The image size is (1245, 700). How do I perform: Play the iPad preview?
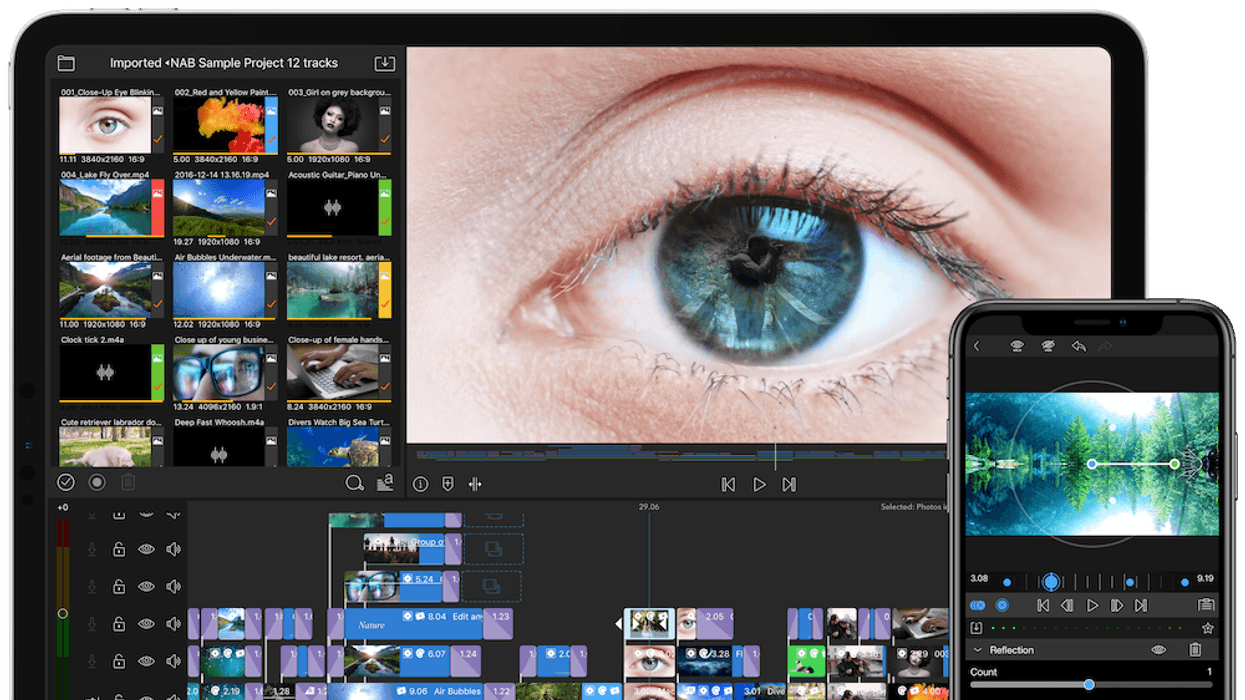coord(759,484)
